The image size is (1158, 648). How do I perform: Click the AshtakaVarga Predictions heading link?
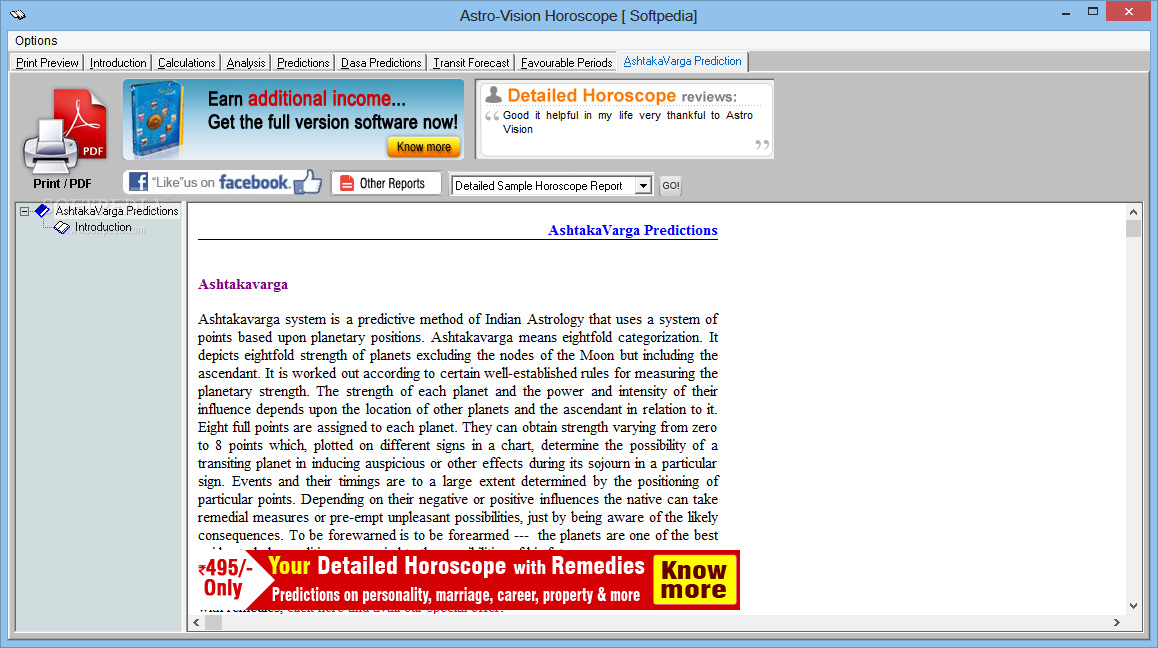[632, 230]
